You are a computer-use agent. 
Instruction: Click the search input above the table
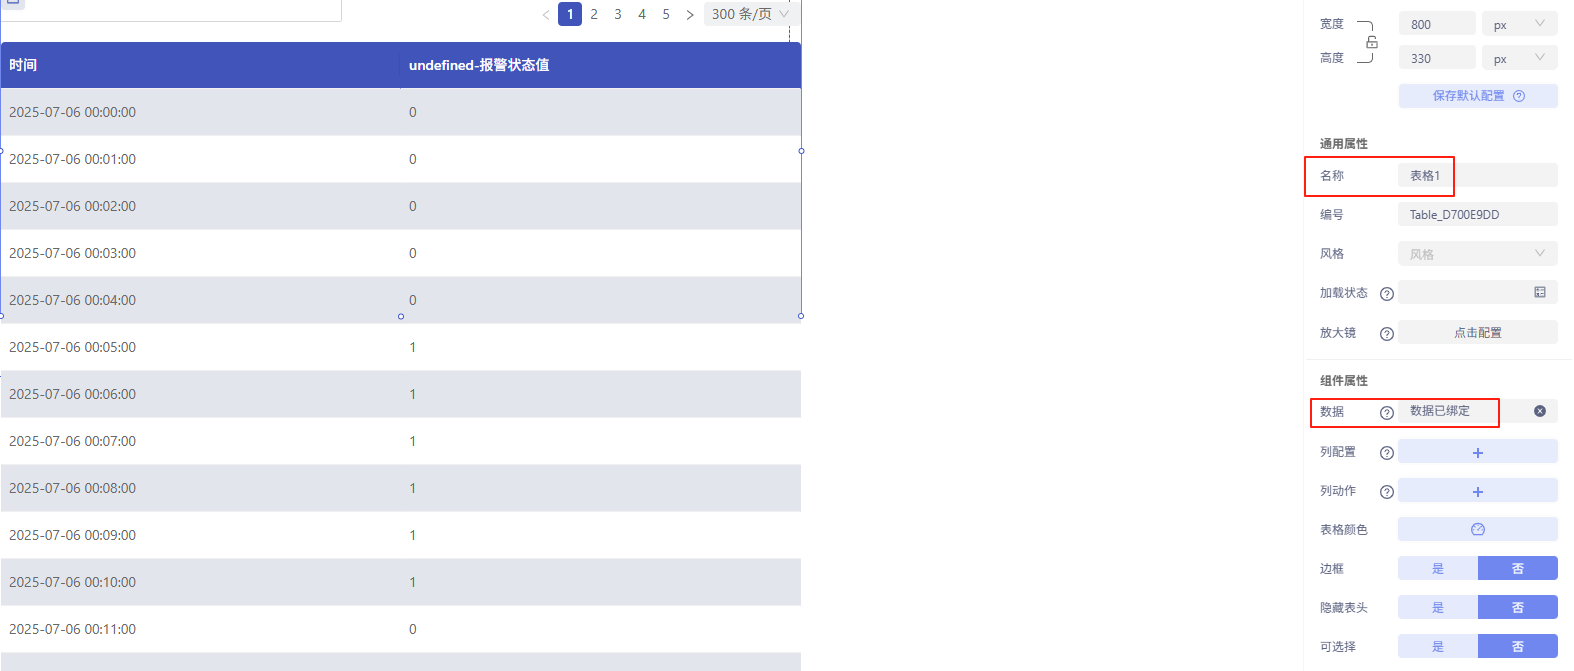pos(171,10)
